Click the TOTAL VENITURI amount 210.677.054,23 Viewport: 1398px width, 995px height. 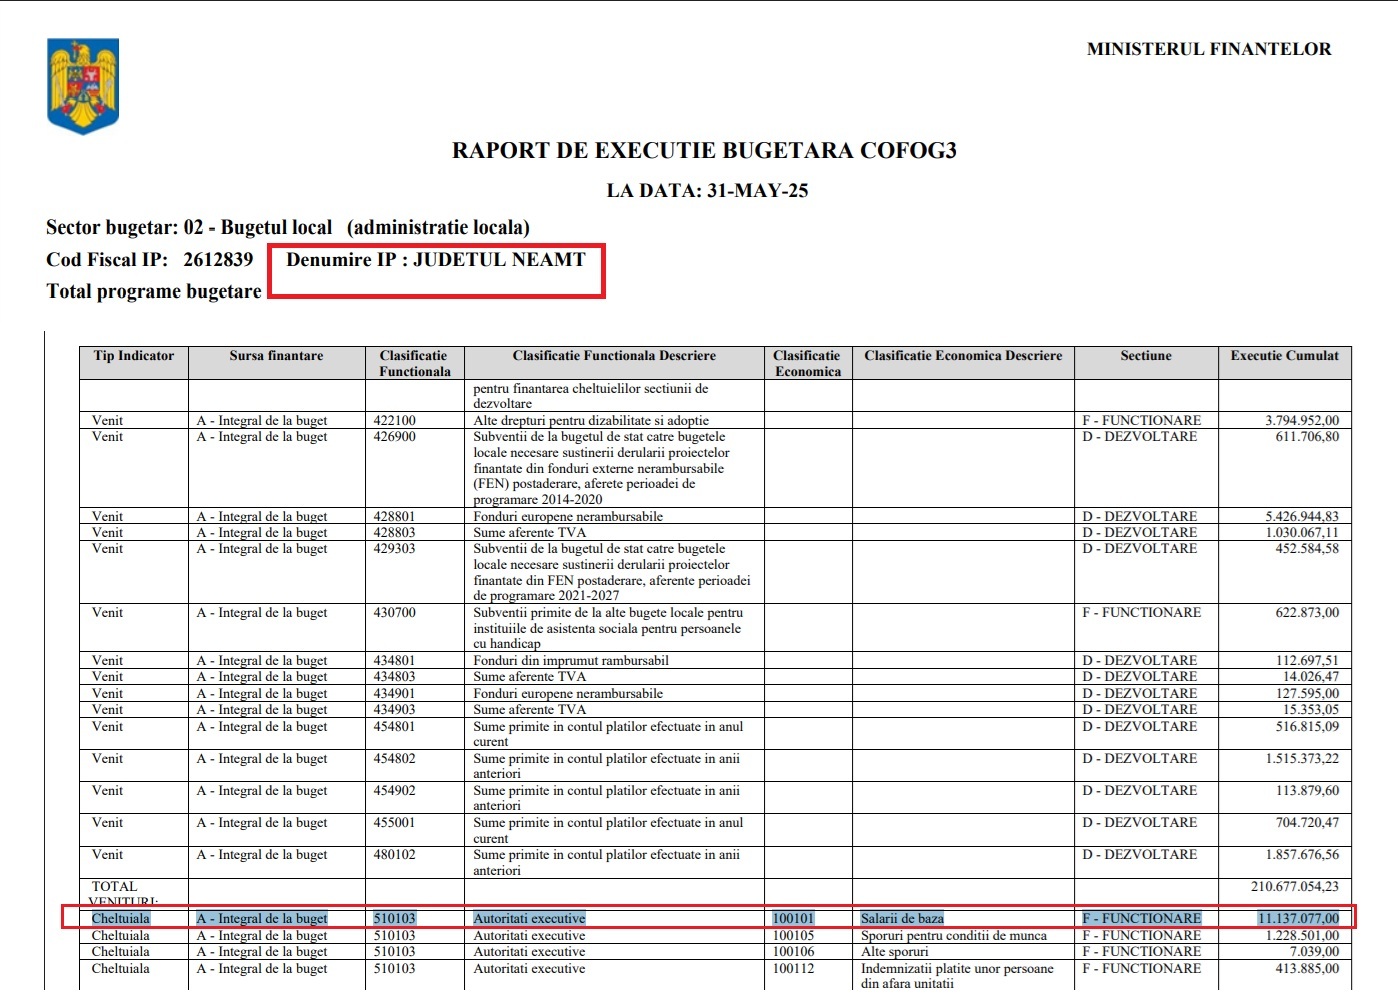[1294, 887]
